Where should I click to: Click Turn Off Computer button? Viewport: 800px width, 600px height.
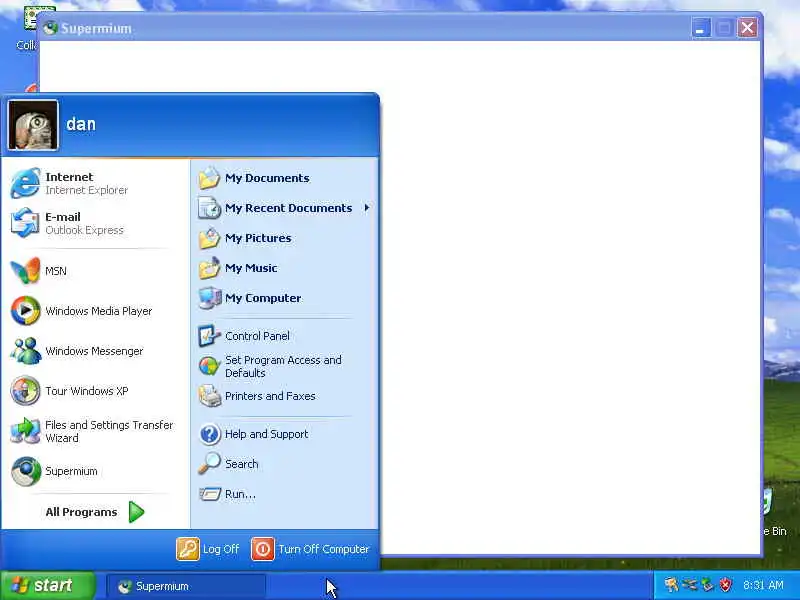click(310, 549)
